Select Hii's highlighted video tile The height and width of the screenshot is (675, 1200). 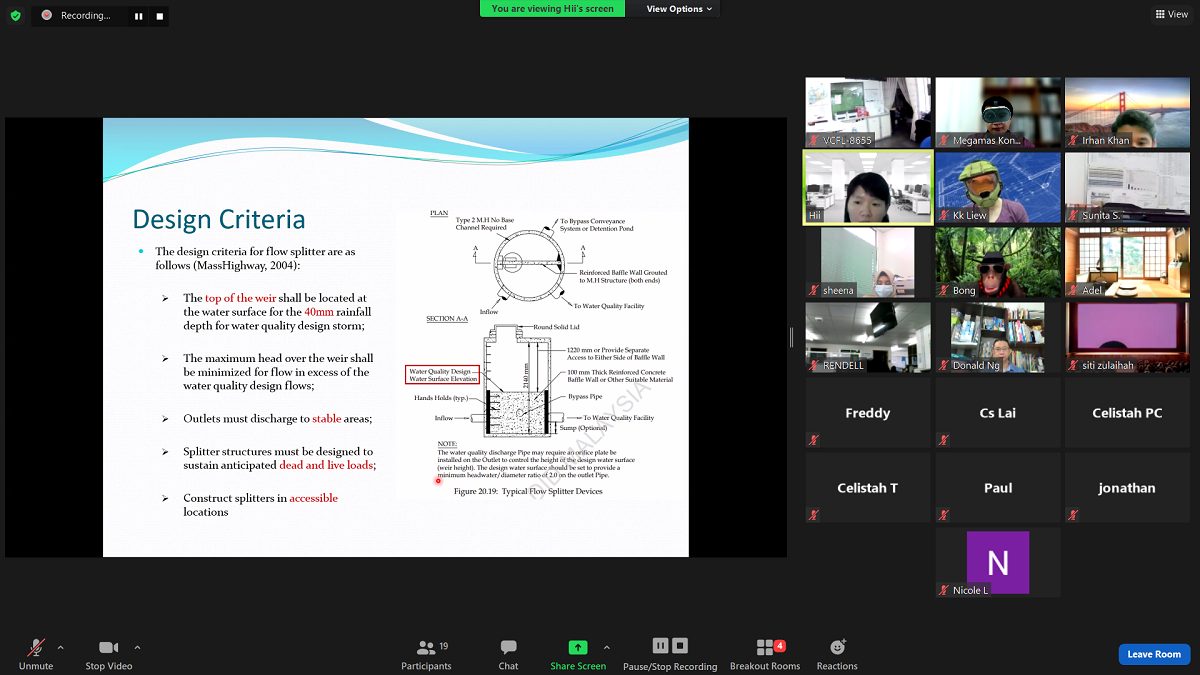(x=868, y=188)
